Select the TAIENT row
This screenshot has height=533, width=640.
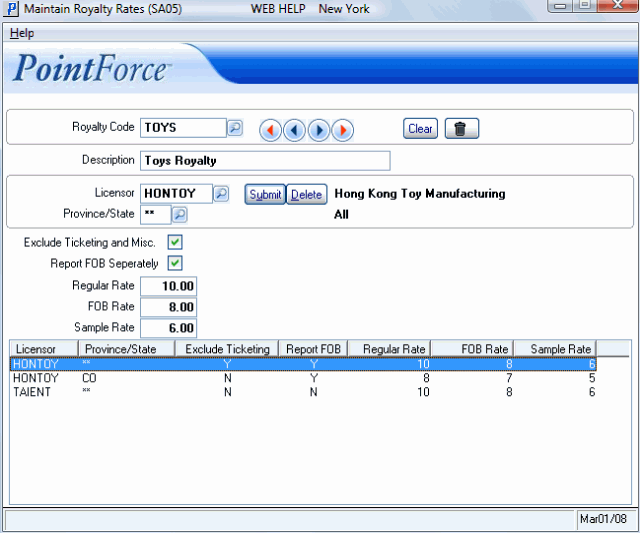(x=303, y=392)
